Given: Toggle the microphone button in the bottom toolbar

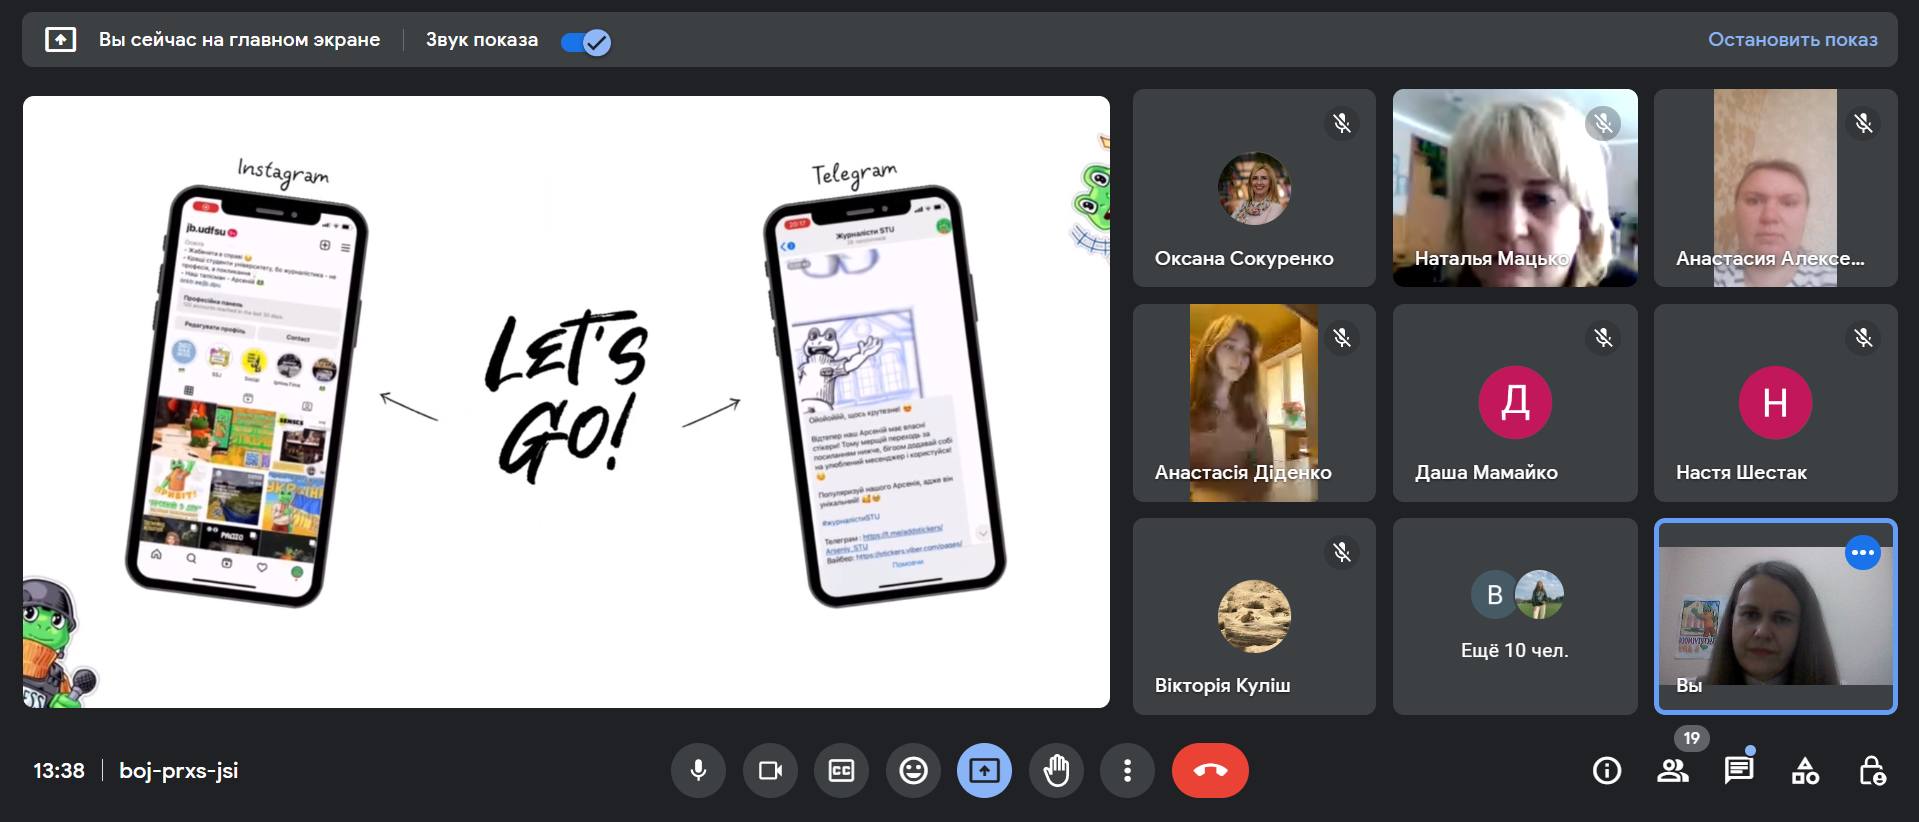Looking at the screenshot, I should pos(698,770).
